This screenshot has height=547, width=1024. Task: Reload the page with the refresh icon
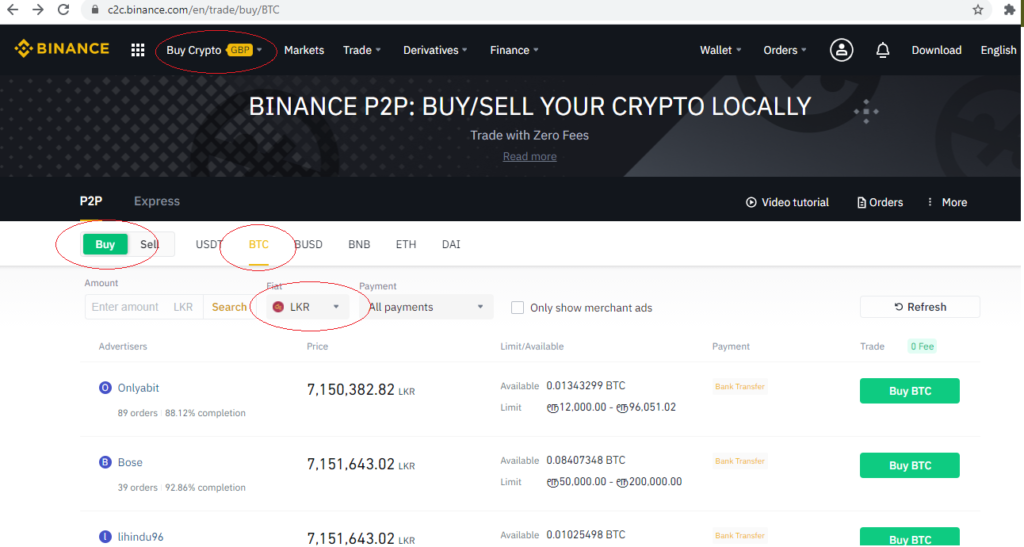[63, 10]
